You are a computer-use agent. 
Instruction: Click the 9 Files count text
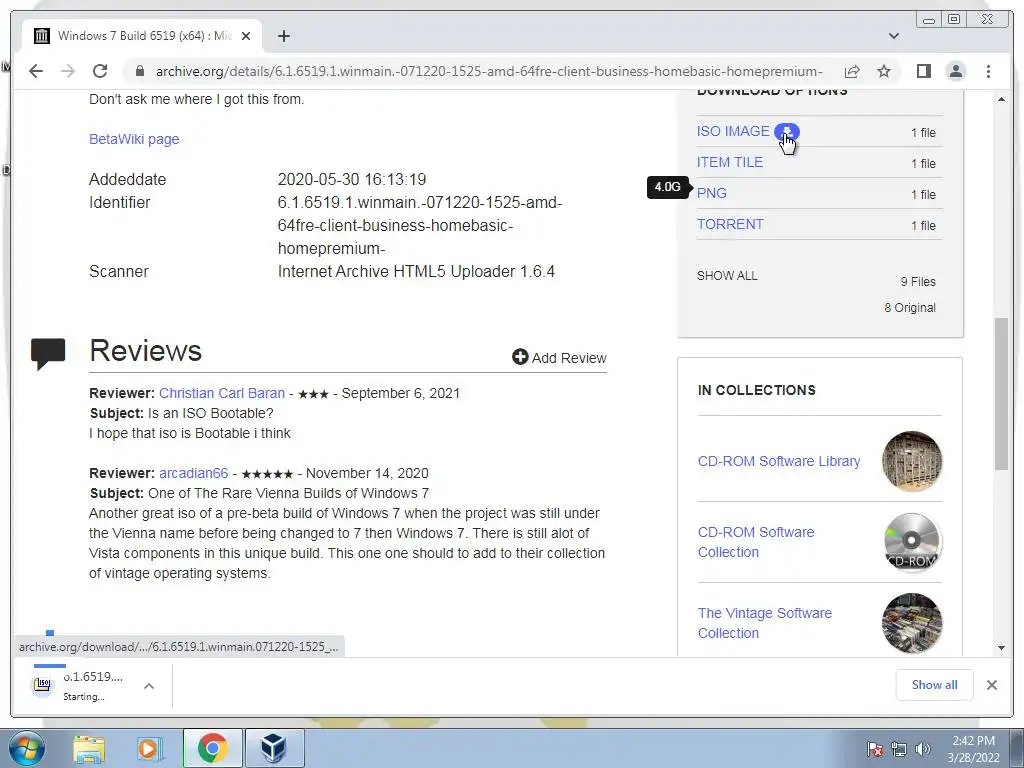coord(918,281)
